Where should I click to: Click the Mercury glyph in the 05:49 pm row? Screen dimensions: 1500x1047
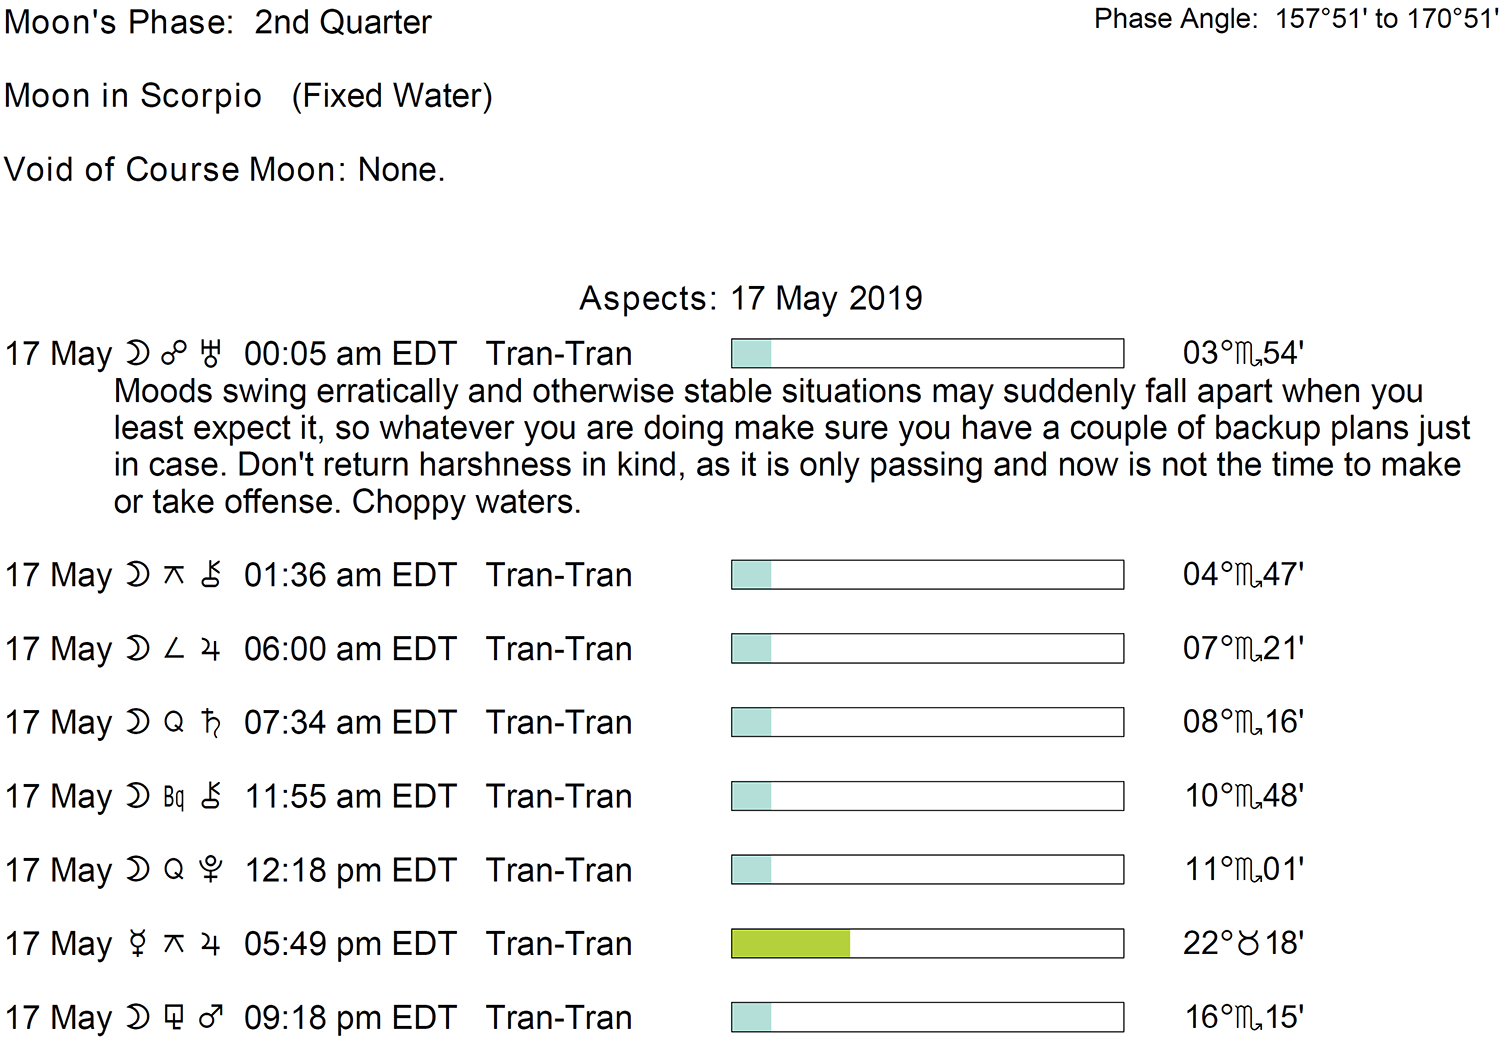[138, 944]
